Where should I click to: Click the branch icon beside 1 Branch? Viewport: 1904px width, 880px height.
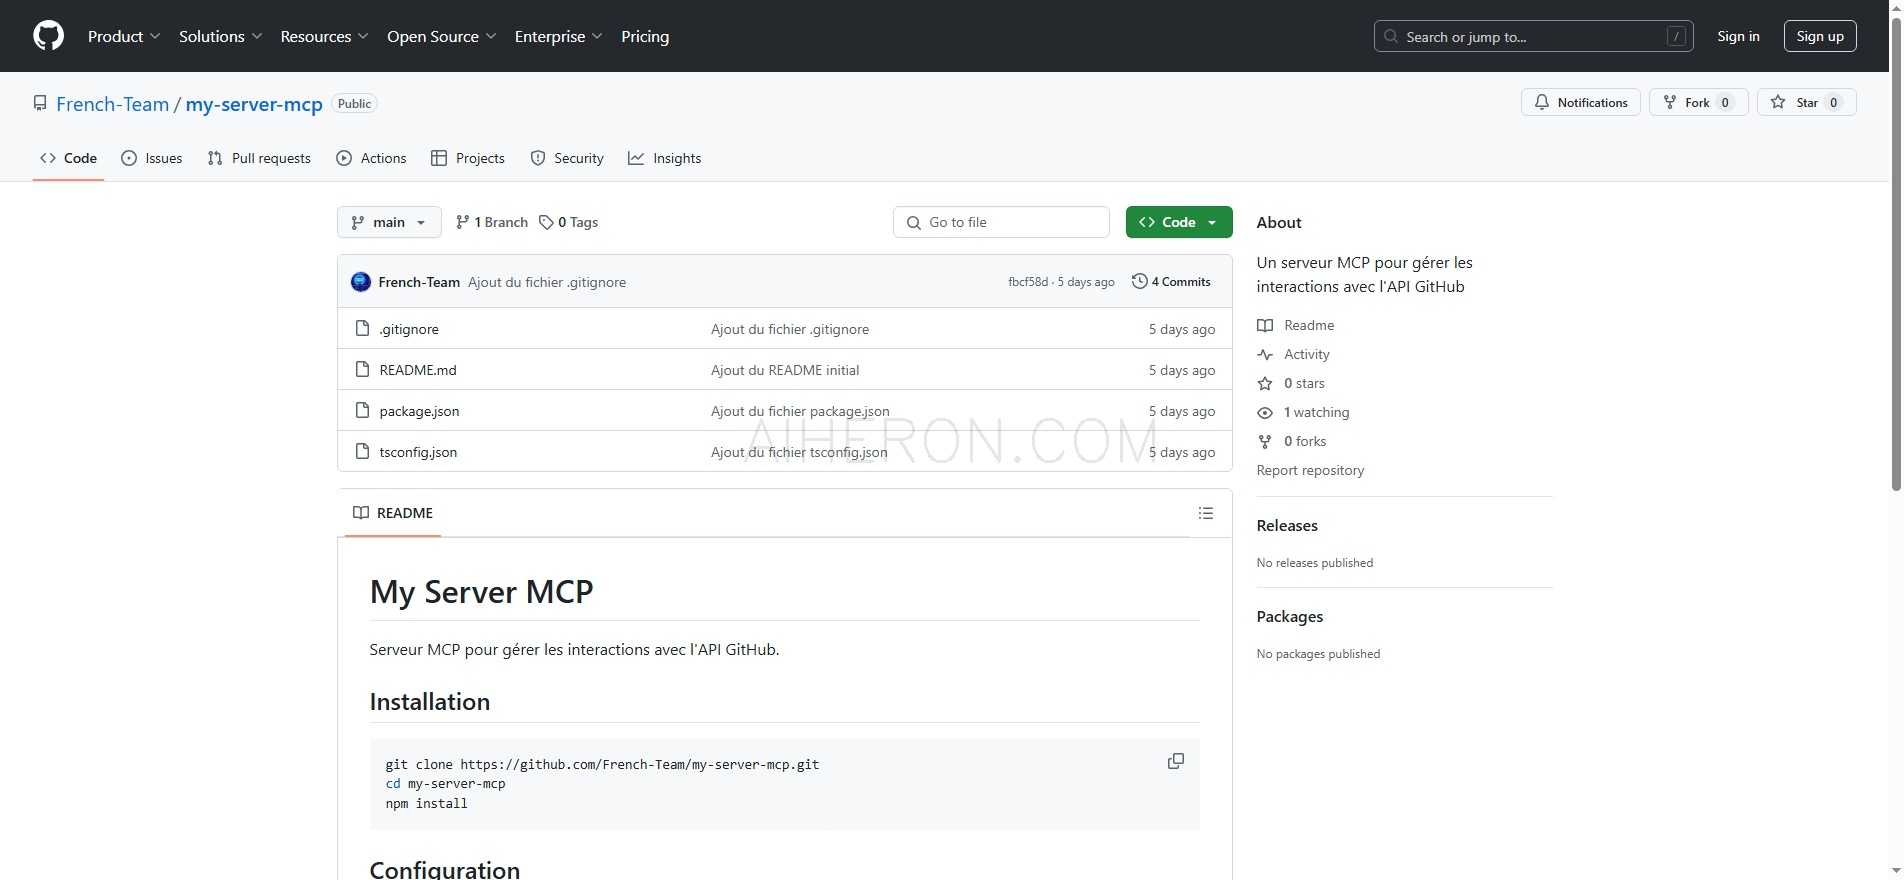(x=462, y=222)
